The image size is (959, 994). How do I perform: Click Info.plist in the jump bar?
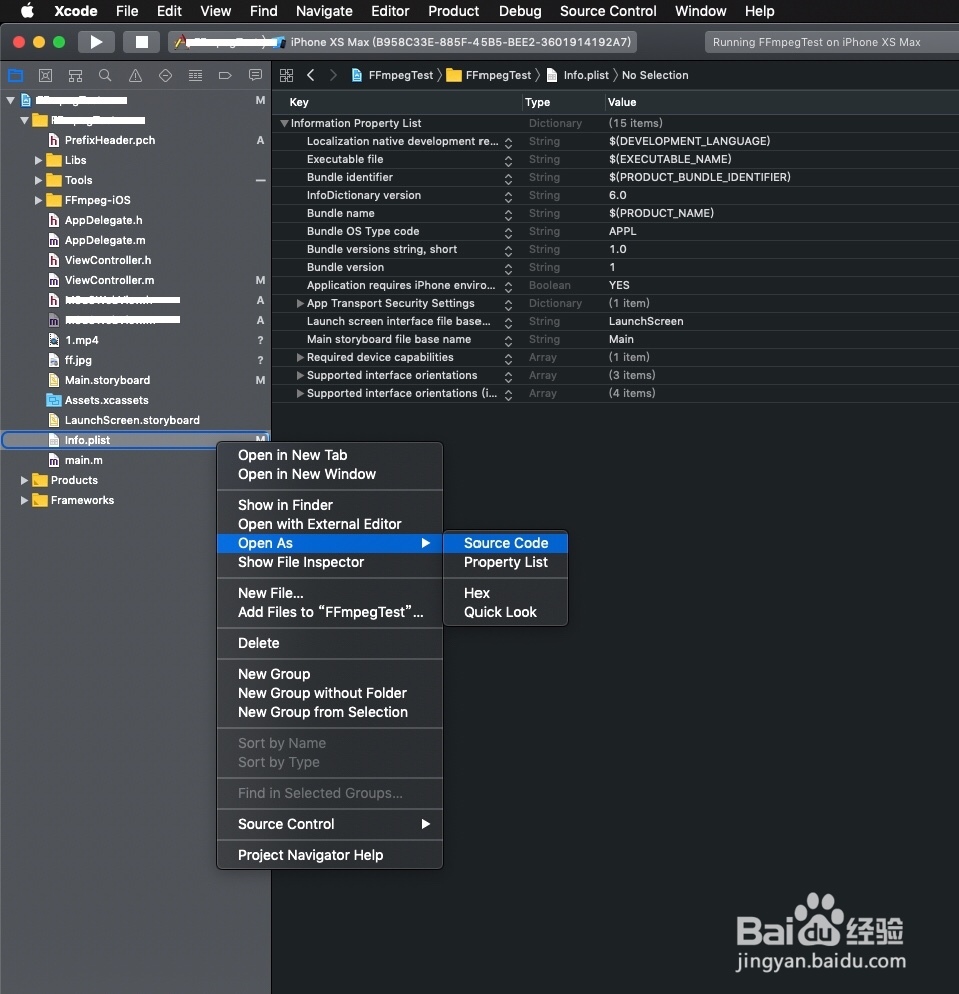pyautogui.click(x=577, y=75)
